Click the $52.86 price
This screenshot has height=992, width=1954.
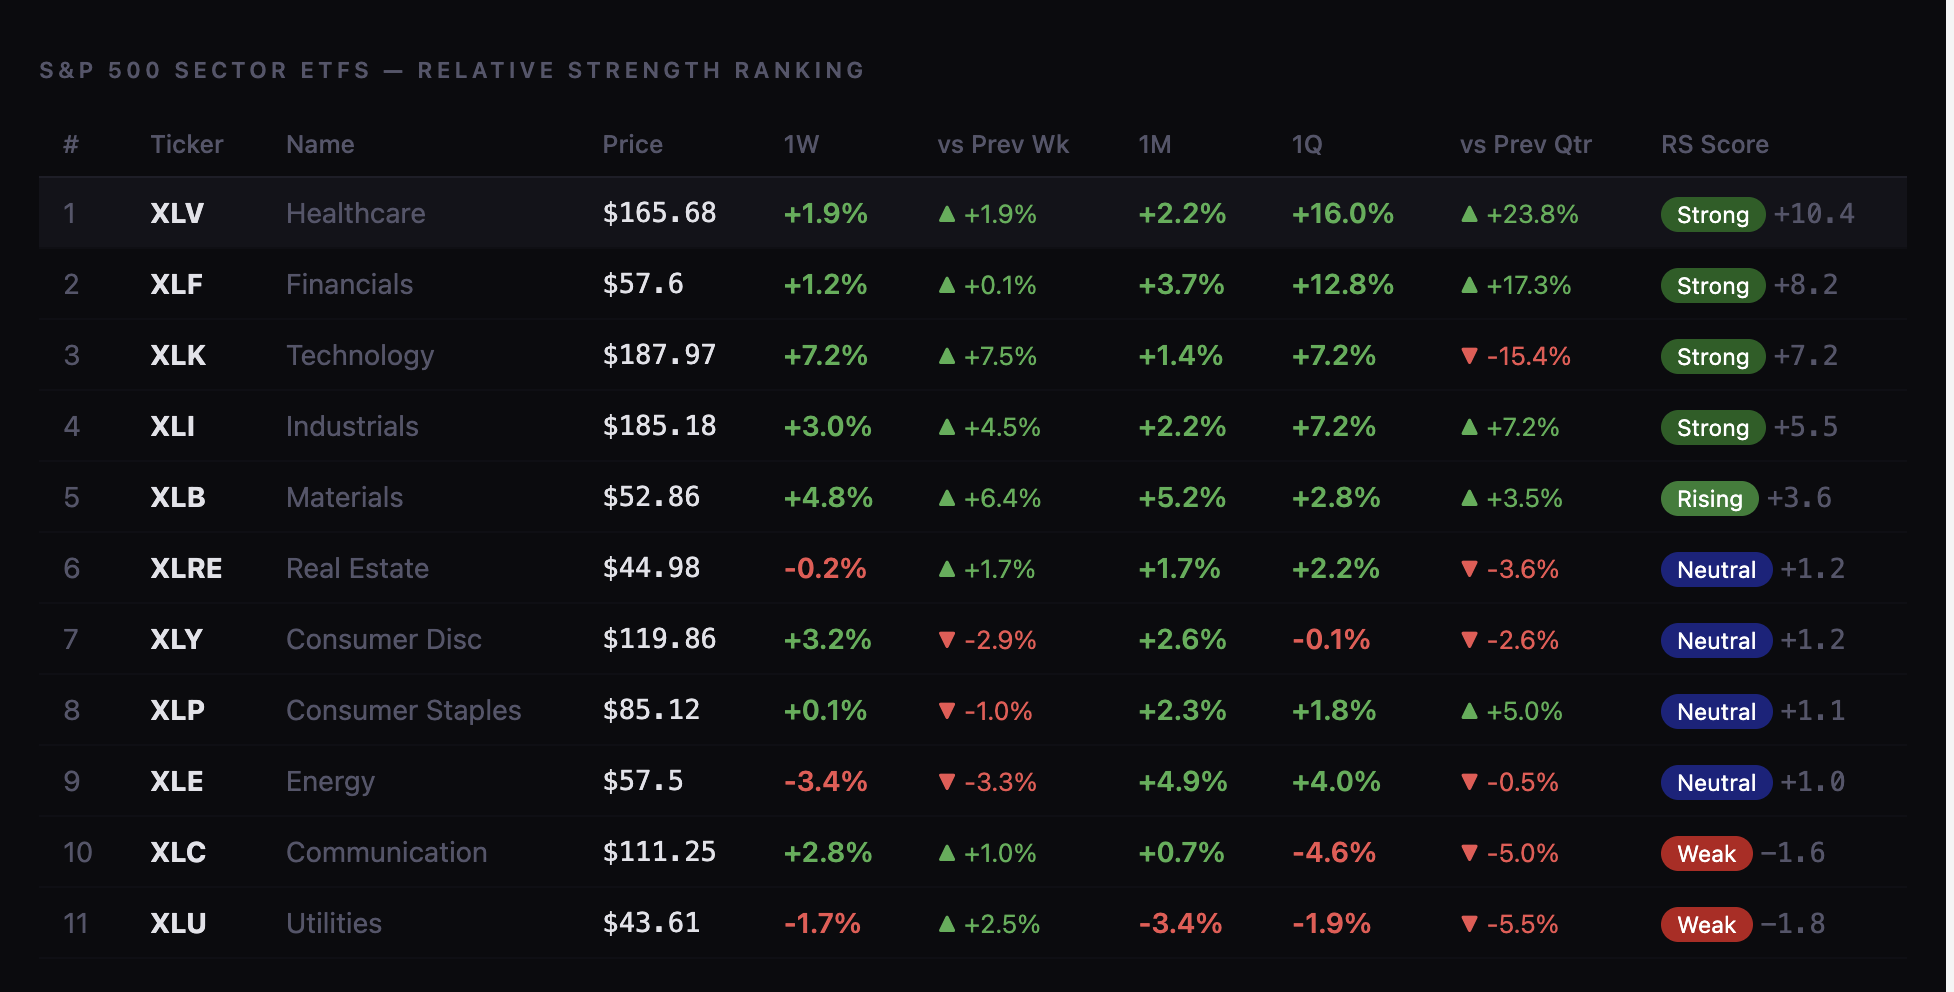pos(651,497)
